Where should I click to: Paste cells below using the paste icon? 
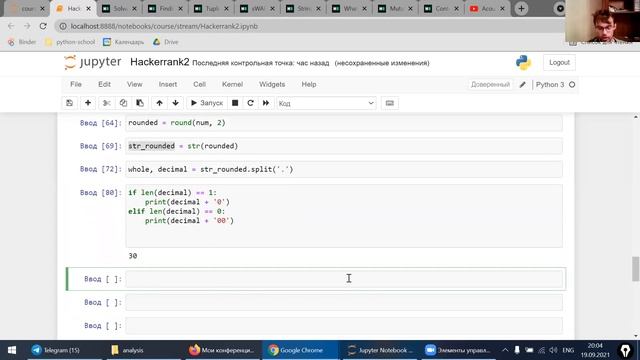point(140,103)
